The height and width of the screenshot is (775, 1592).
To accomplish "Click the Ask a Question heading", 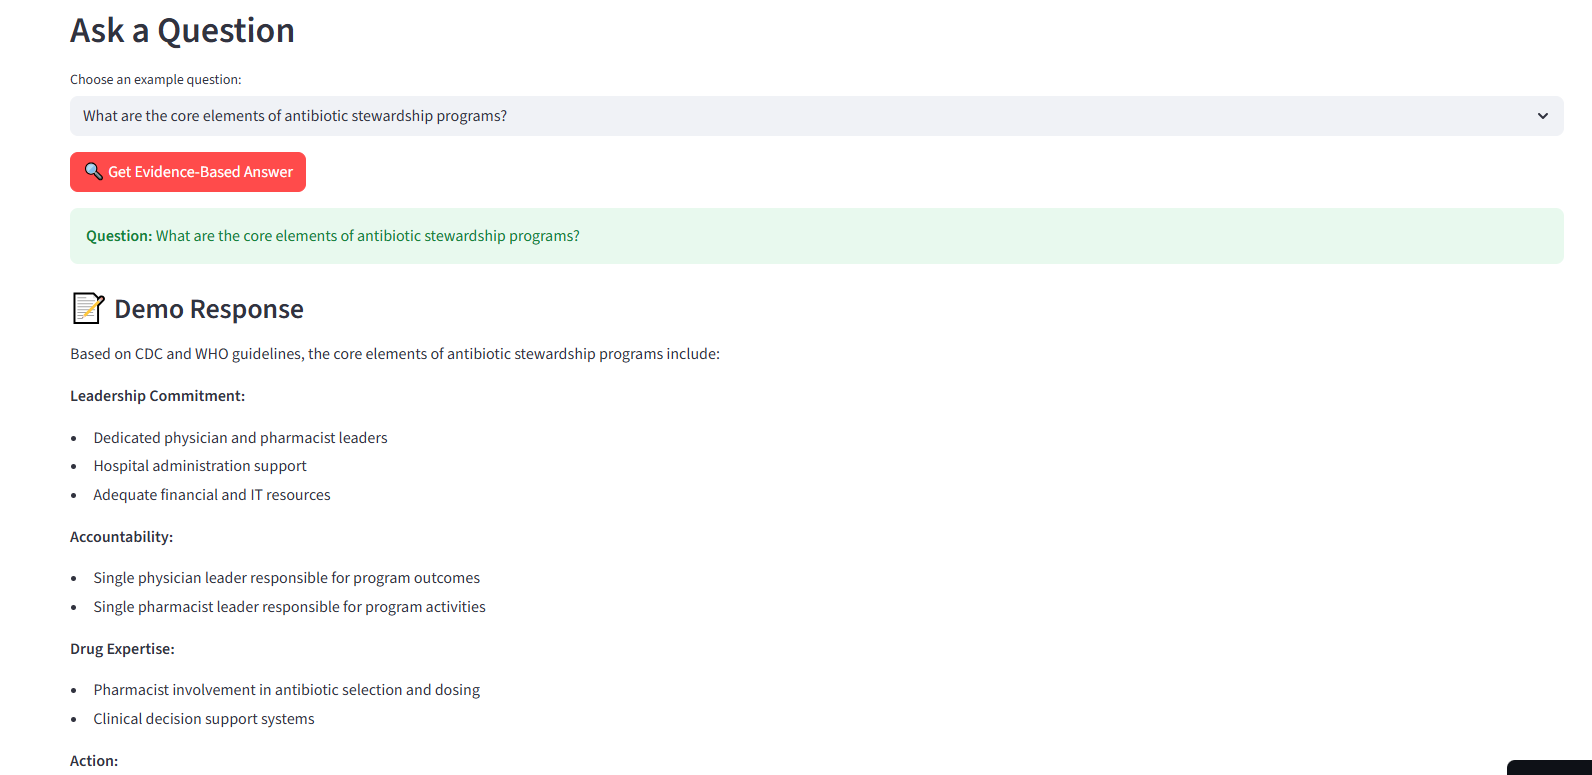I will click(x=181, y=30).
